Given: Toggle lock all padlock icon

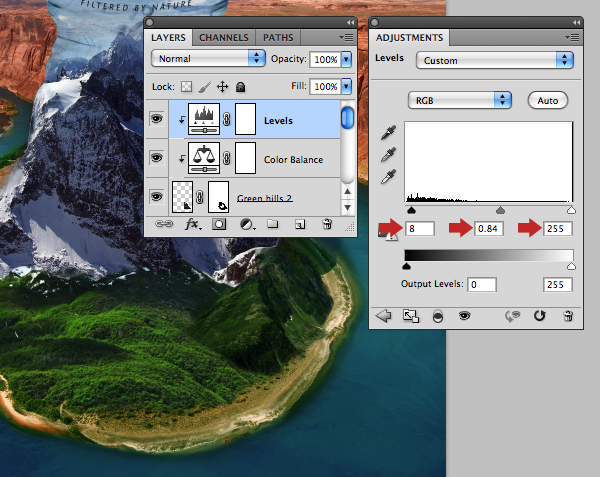Looking at the screenshot, I should pyautogui.click(x=240, y=87).
